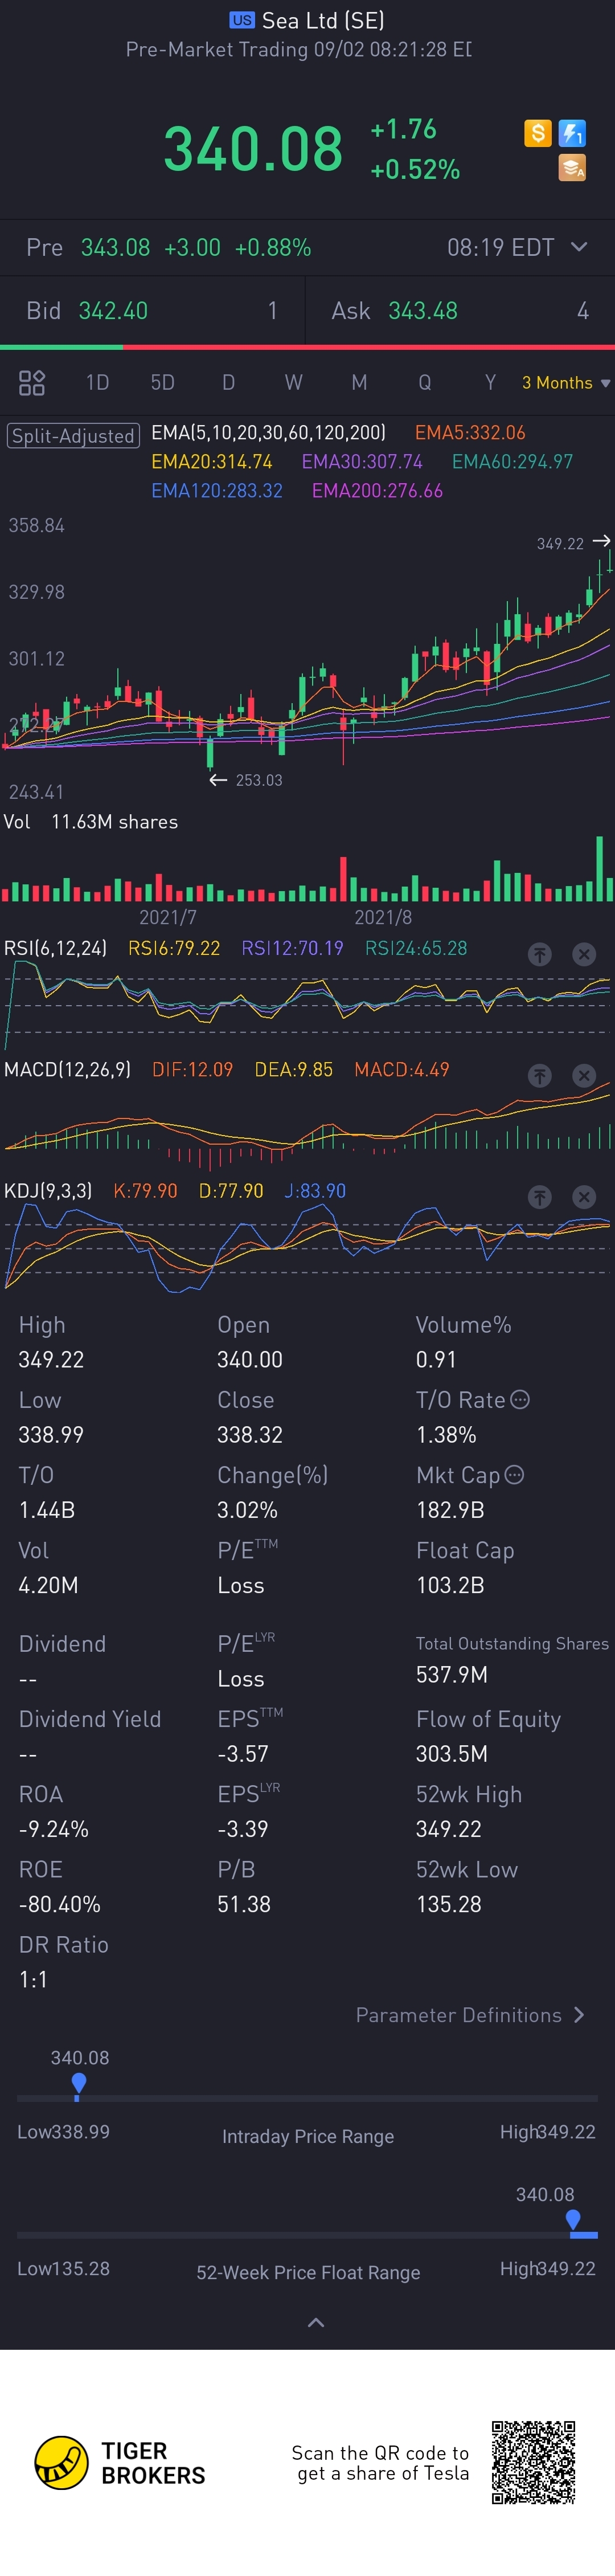Image resolution: width=615 pixels, height=2576 pixels.
Task: Tap the Pre price 343.08
Action: (x=115, y=247)
